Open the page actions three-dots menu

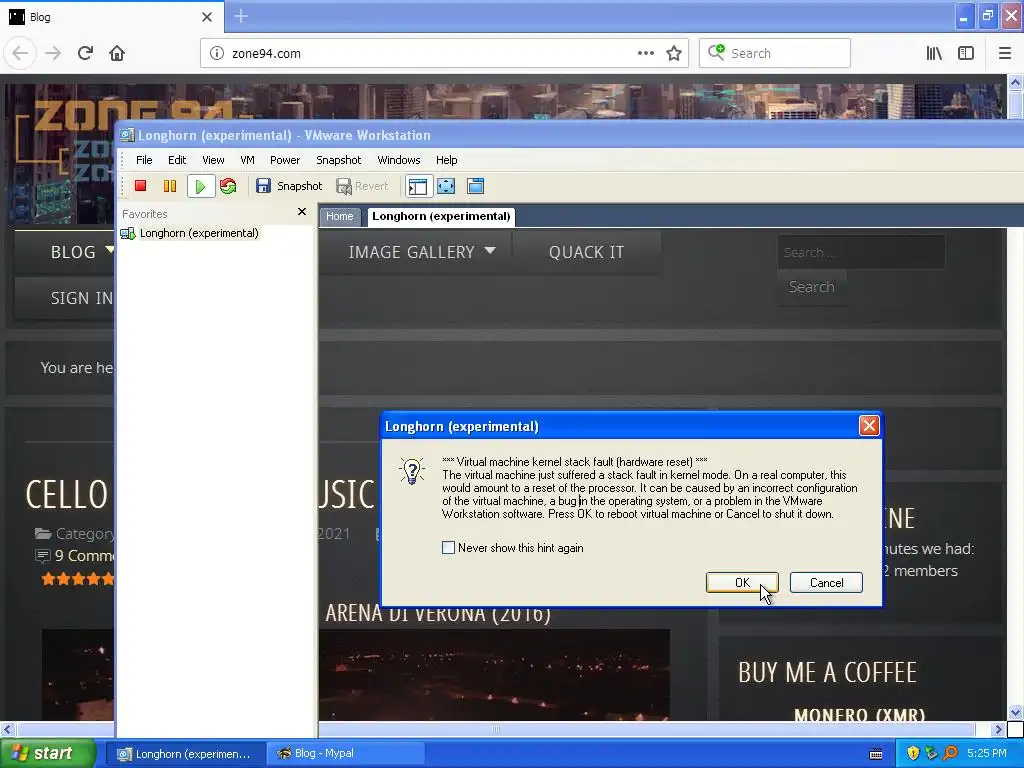point(645,54)
